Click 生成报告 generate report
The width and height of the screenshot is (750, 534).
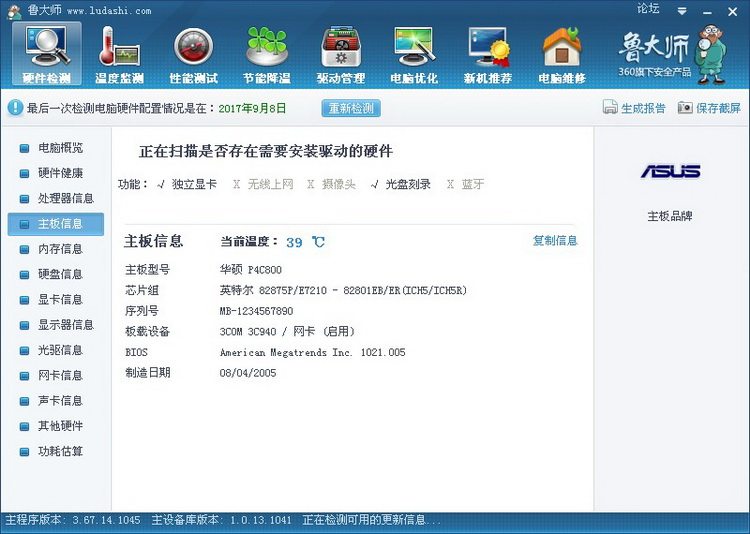click(x=634, y=108)
